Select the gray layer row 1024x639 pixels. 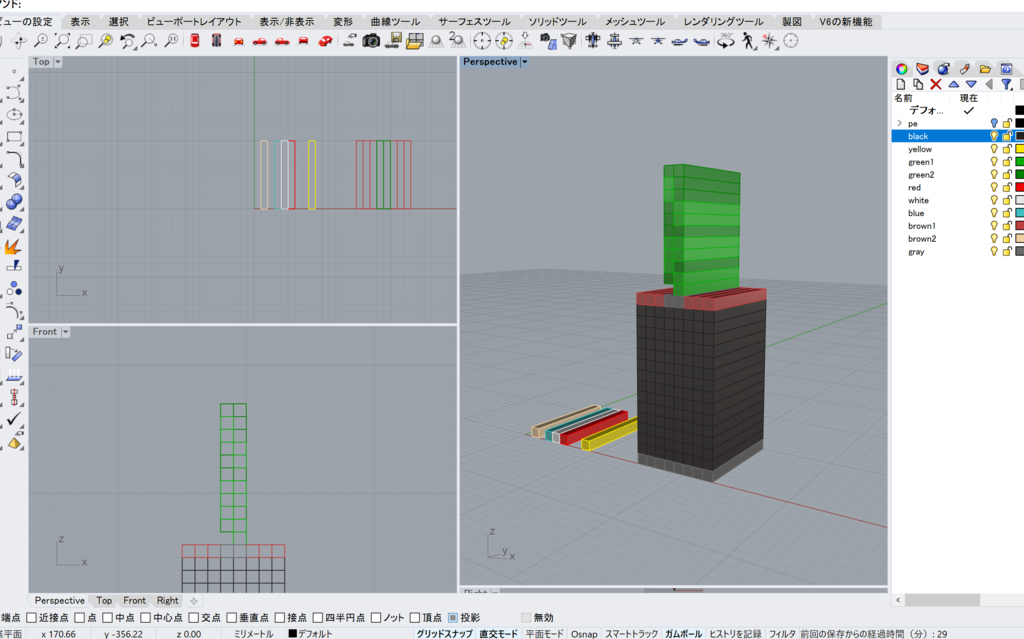pyautogui.click(x=957, y=252)
